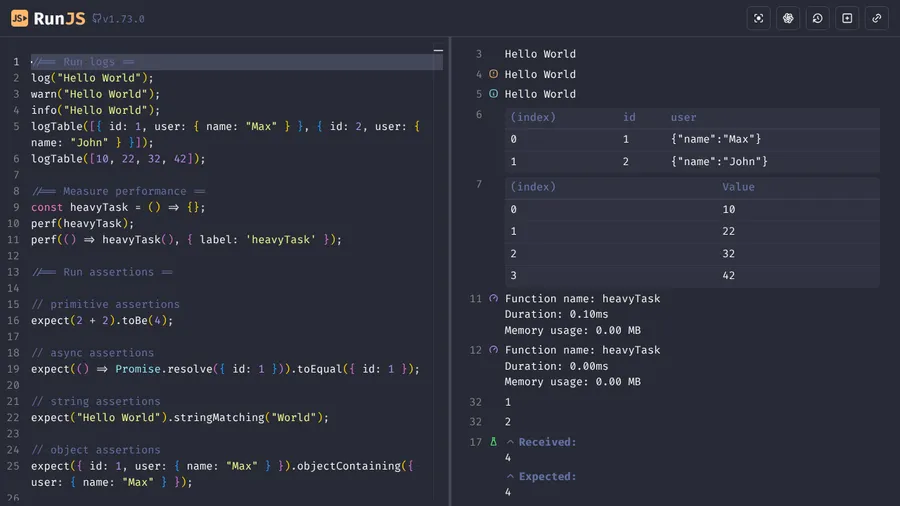Click the objectContaining expect line

(x=222, y=474)
